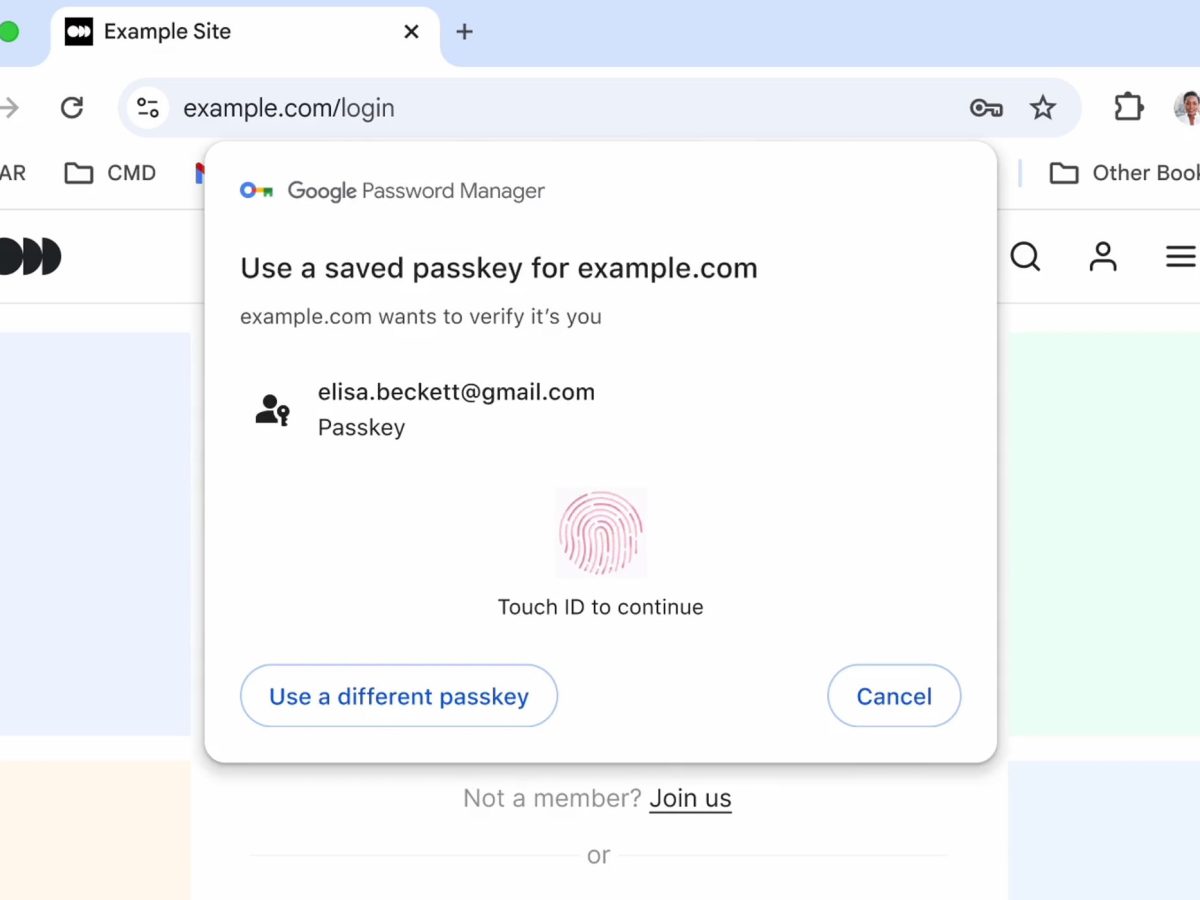Click the Touch ID fingerprint icon
The height and width of the screenshot is (900, 1200).
(x=601, y=532)
